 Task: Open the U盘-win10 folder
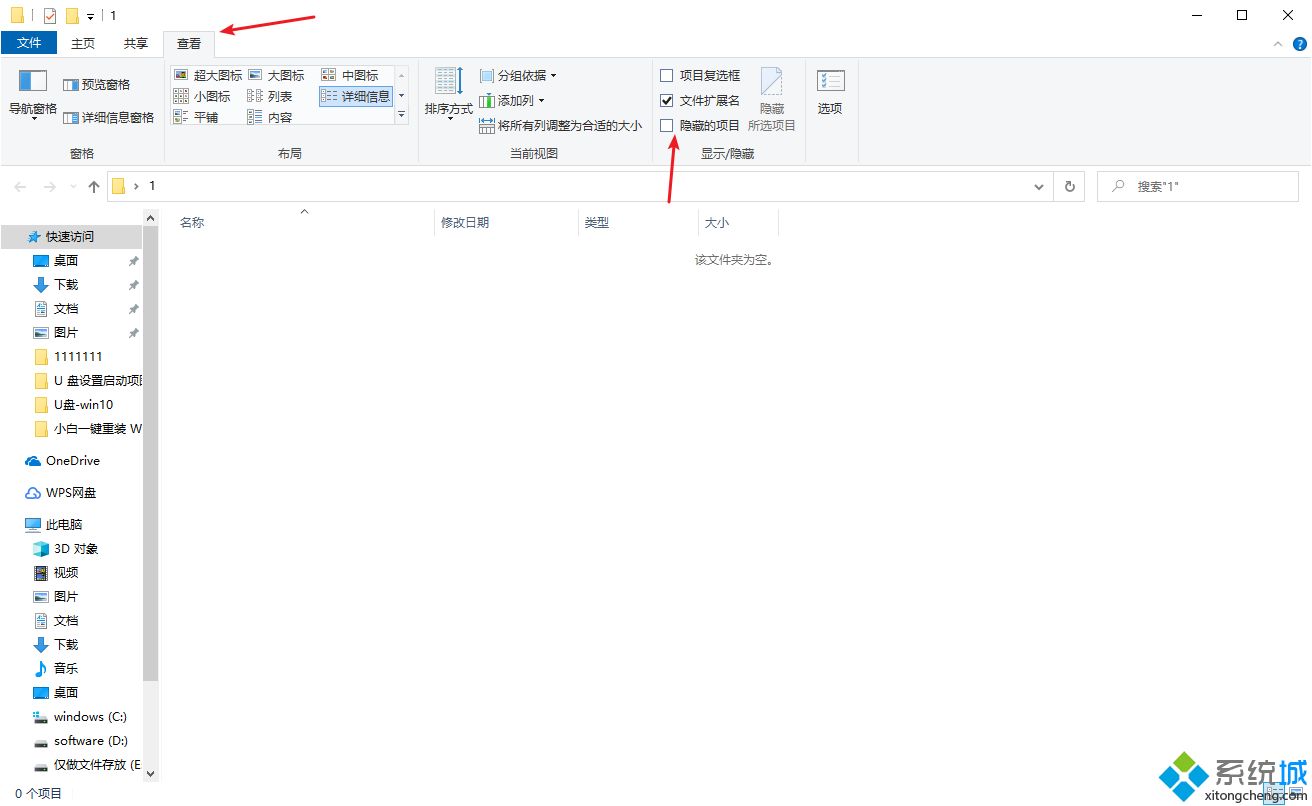[x=83, y=405]
